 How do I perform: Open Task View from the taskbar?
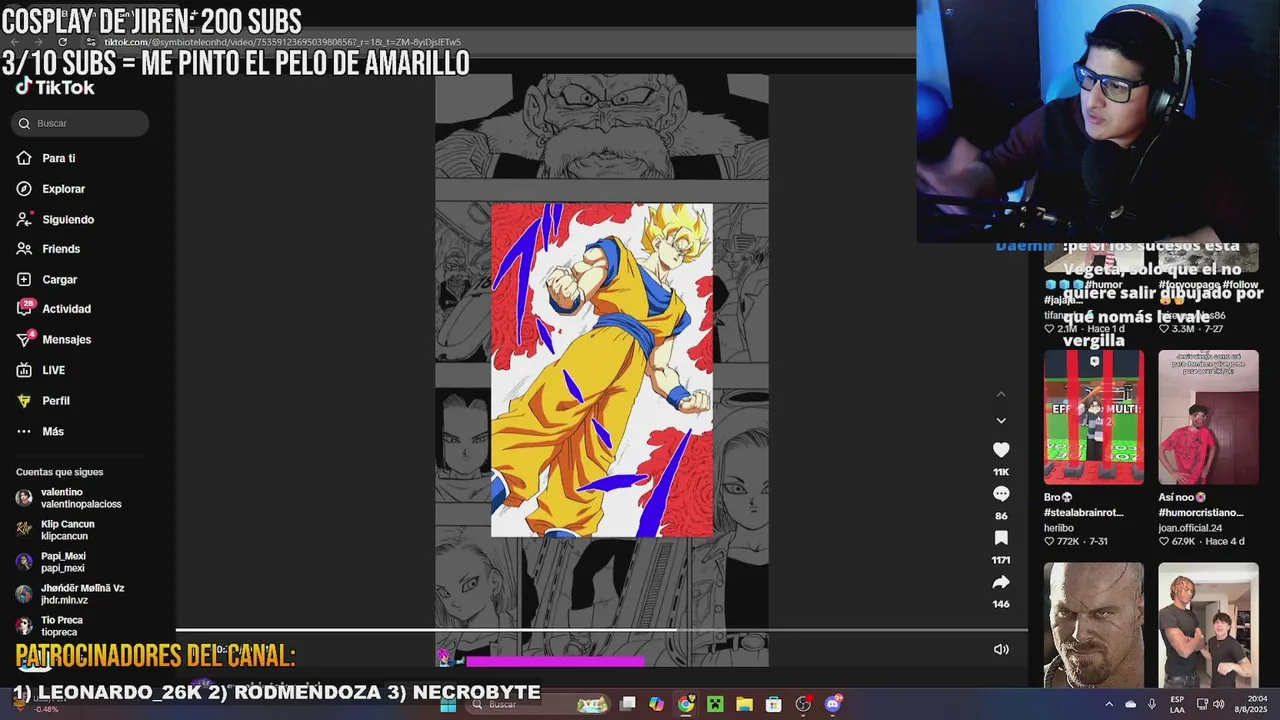click(x=628, y=704)
